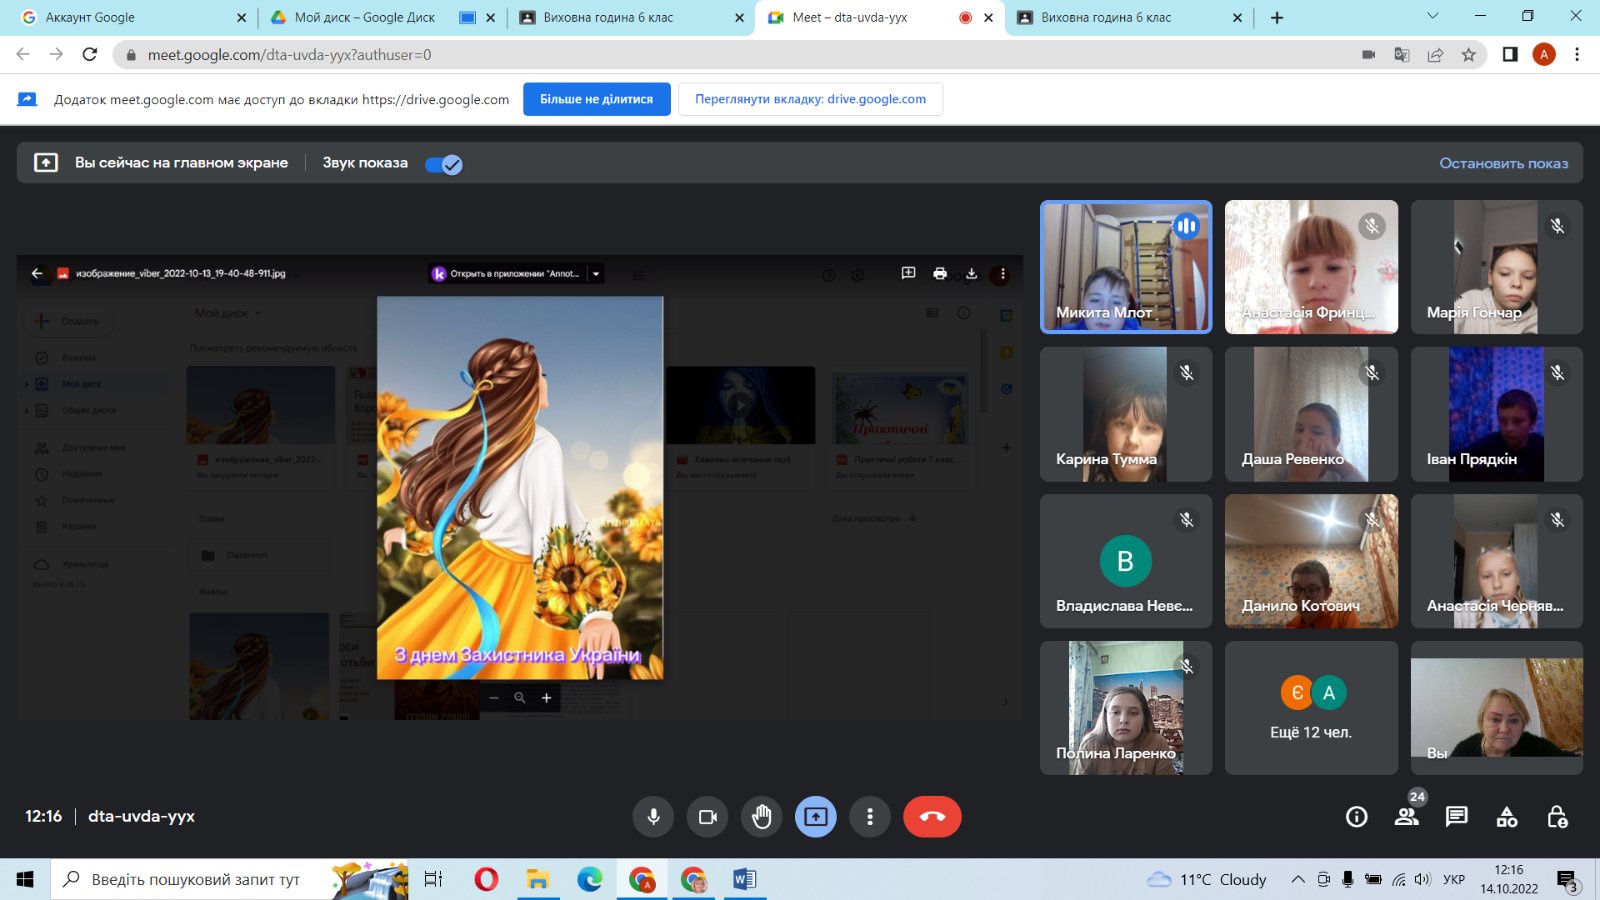Viewport: 1600px width, 900px height.
Task: Select Даша Ревенко video tile
Action: click(x=1311, y=414)
